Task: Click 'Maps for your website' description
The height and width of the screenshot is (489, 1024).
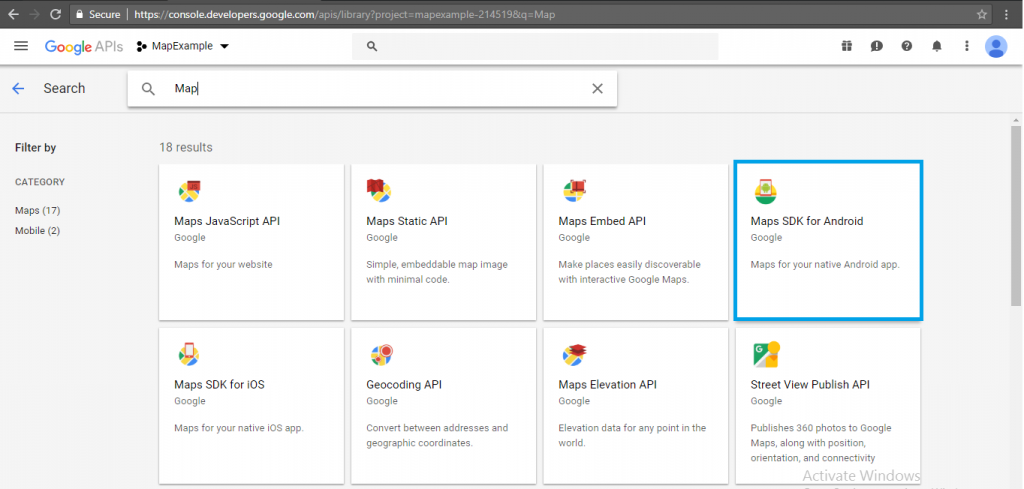Action: click(223, 264)
